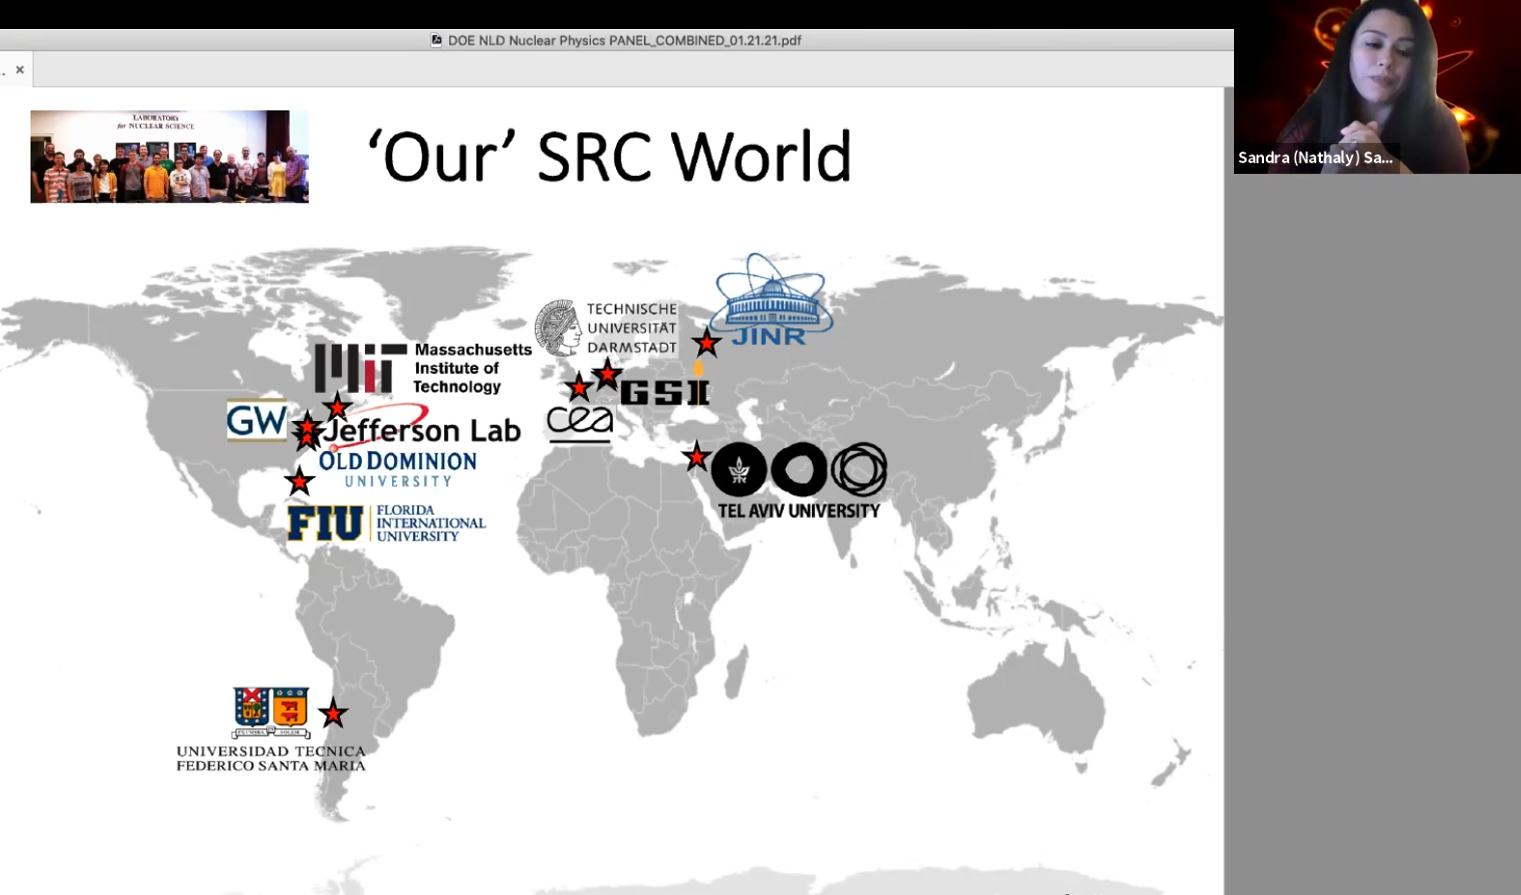Click the GSI logo
The image size is (1521, 895).
click(665, 393)
